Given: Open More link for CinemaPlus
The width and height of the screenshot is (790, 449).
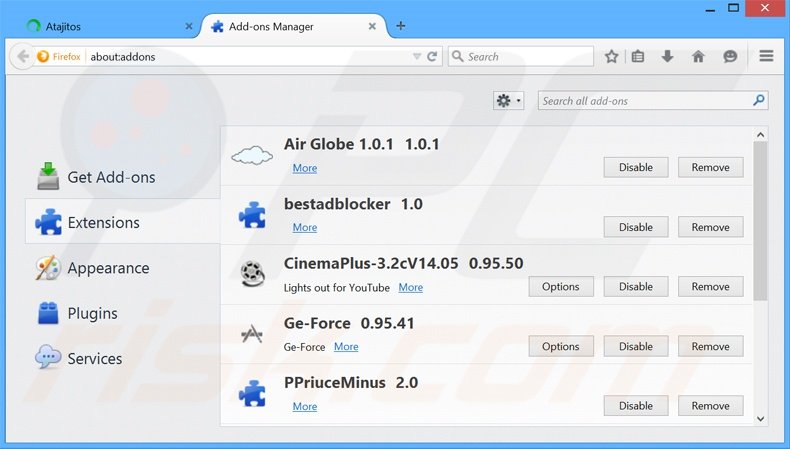Looking at the screenshot, I should pos(411,287).
